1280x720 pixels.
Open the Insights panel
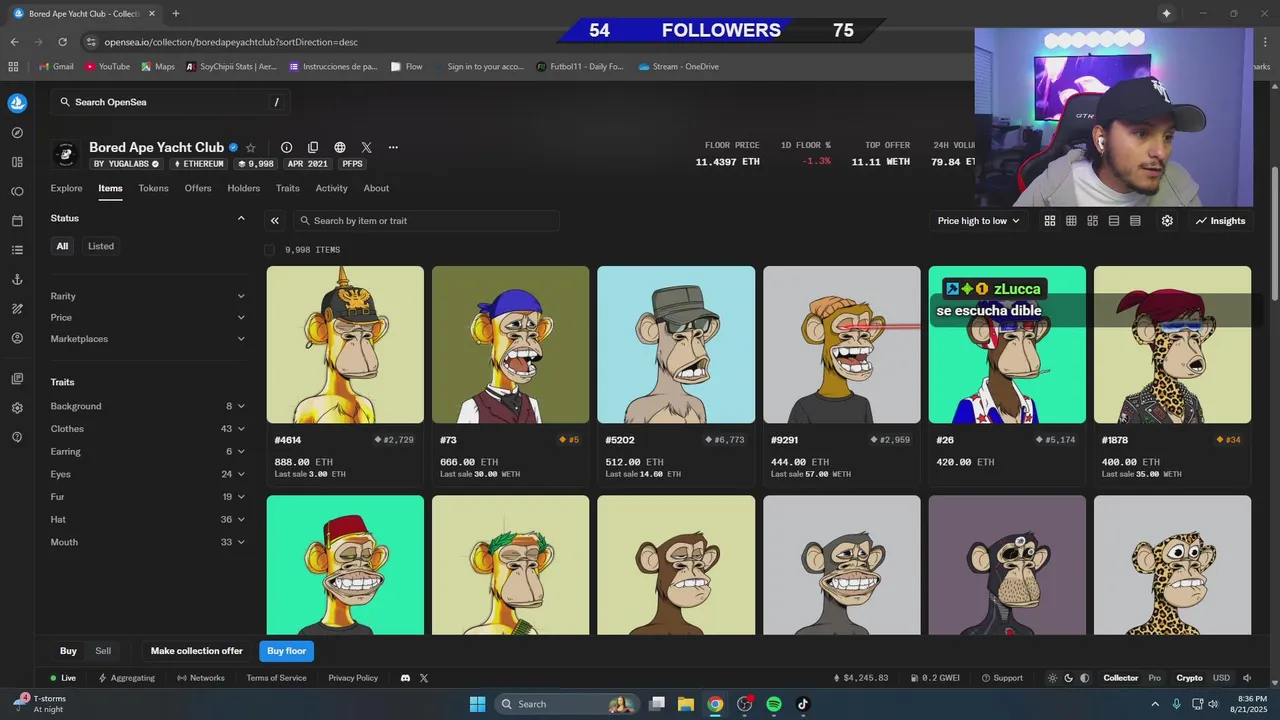point(1221,221)
